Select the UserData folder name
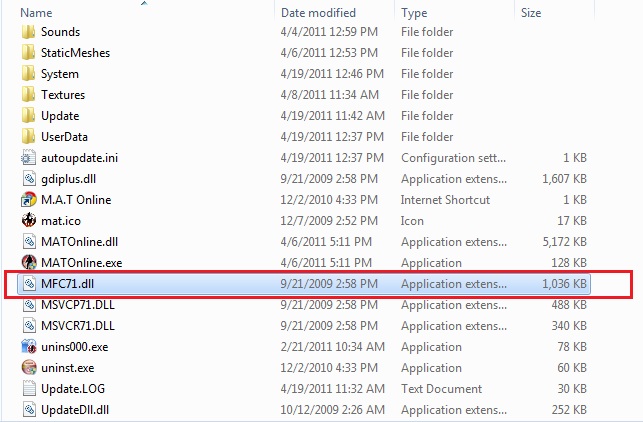The height and width of the screenshot is (422, 643). pos(64,137)
